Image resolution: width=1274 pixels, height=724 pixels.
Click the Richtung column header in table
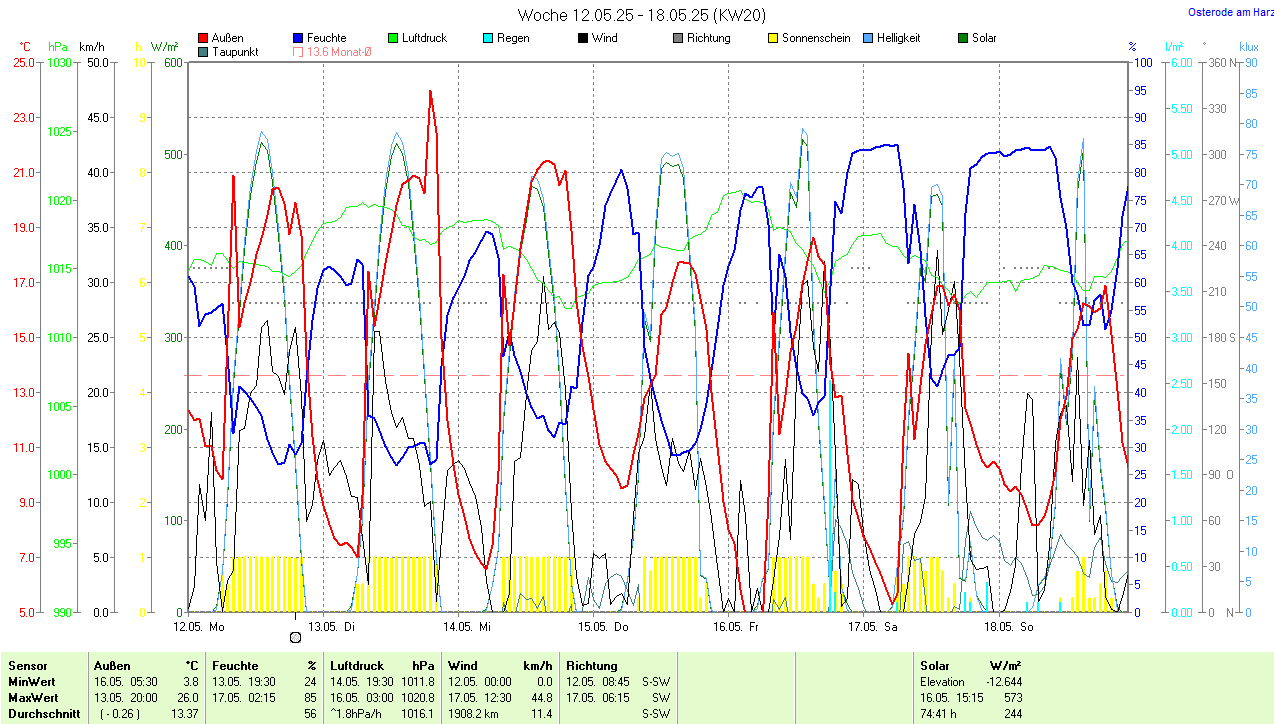592,666
